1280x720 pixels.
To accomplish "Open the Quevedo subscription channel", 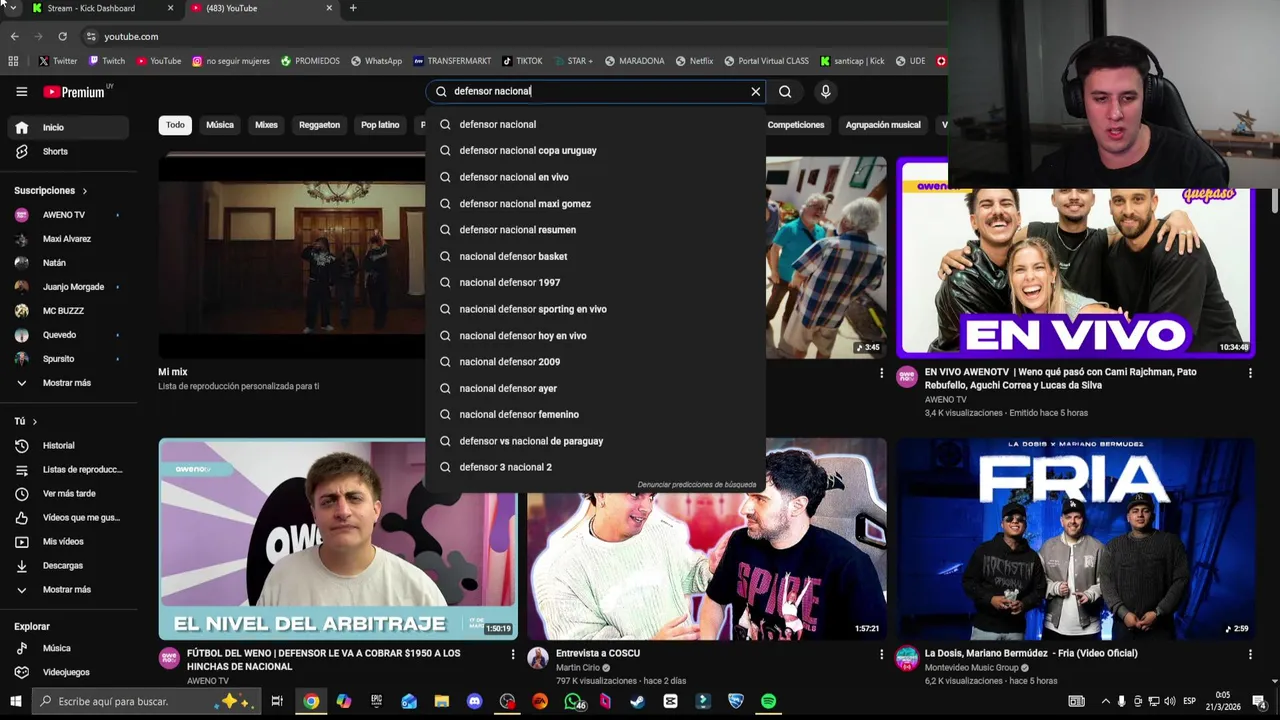I will pyautogui.click(x=66, y=335).
